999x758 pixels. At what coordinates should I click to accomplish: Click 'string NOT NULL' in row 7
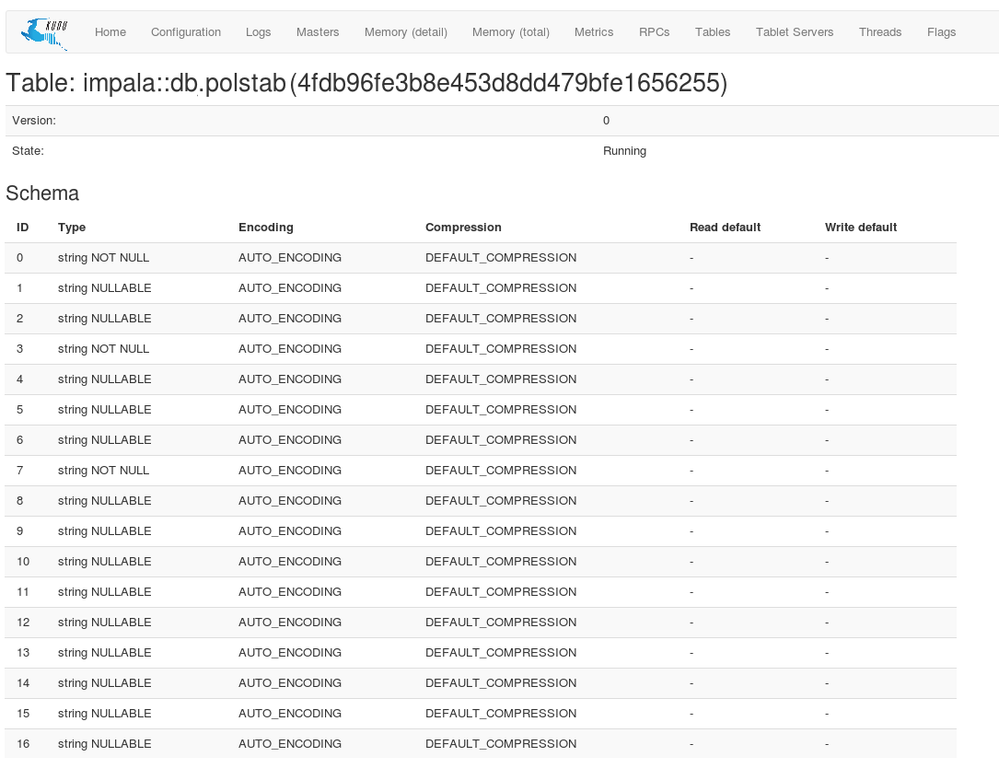point(103,471)
